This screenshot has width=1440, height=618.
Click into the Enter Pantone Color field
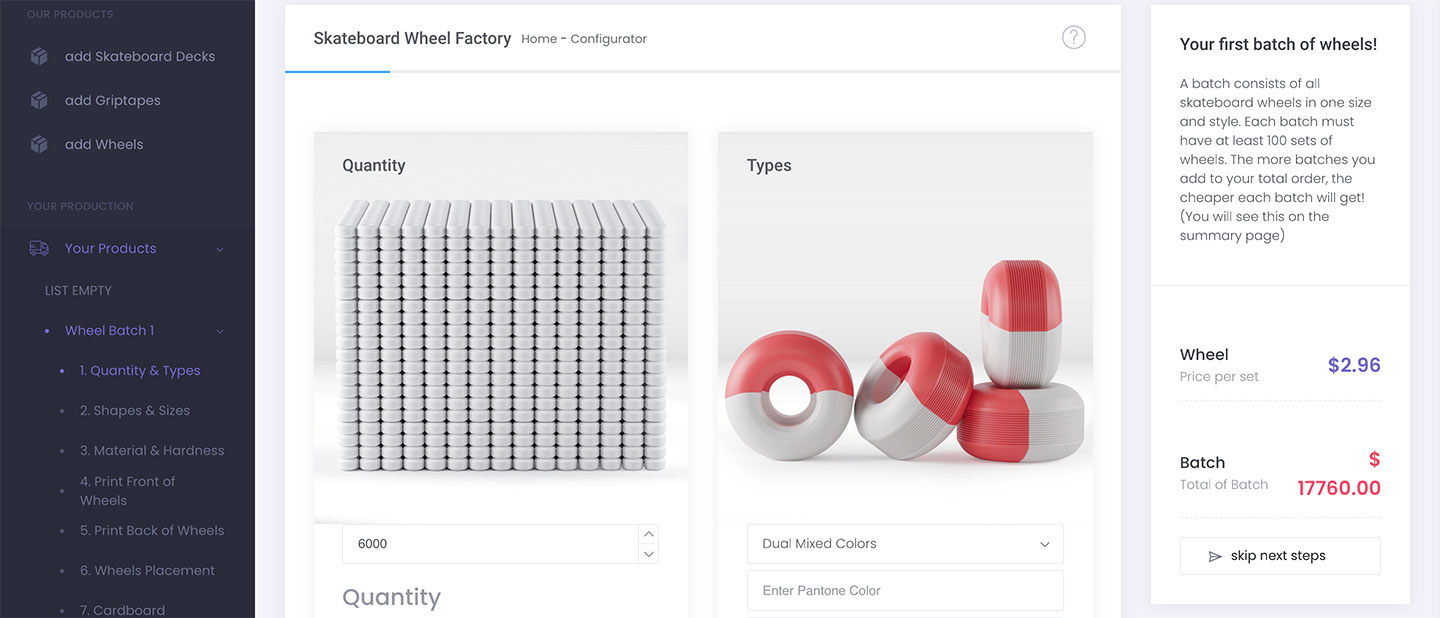pyautogui.click(x=904, y=591)
